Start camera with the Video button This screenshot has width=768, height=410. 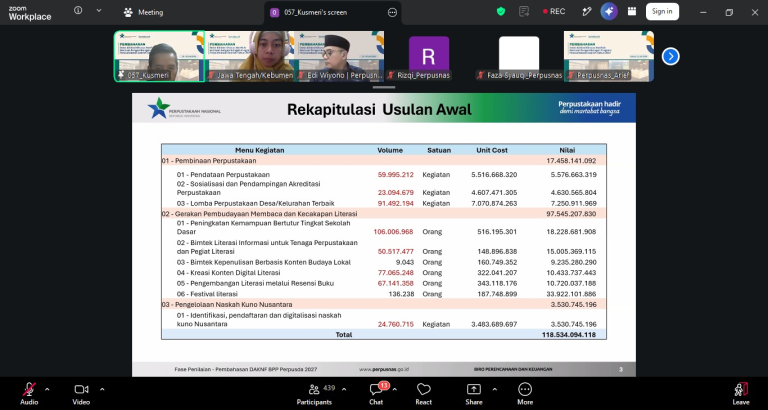coord(81,394)
